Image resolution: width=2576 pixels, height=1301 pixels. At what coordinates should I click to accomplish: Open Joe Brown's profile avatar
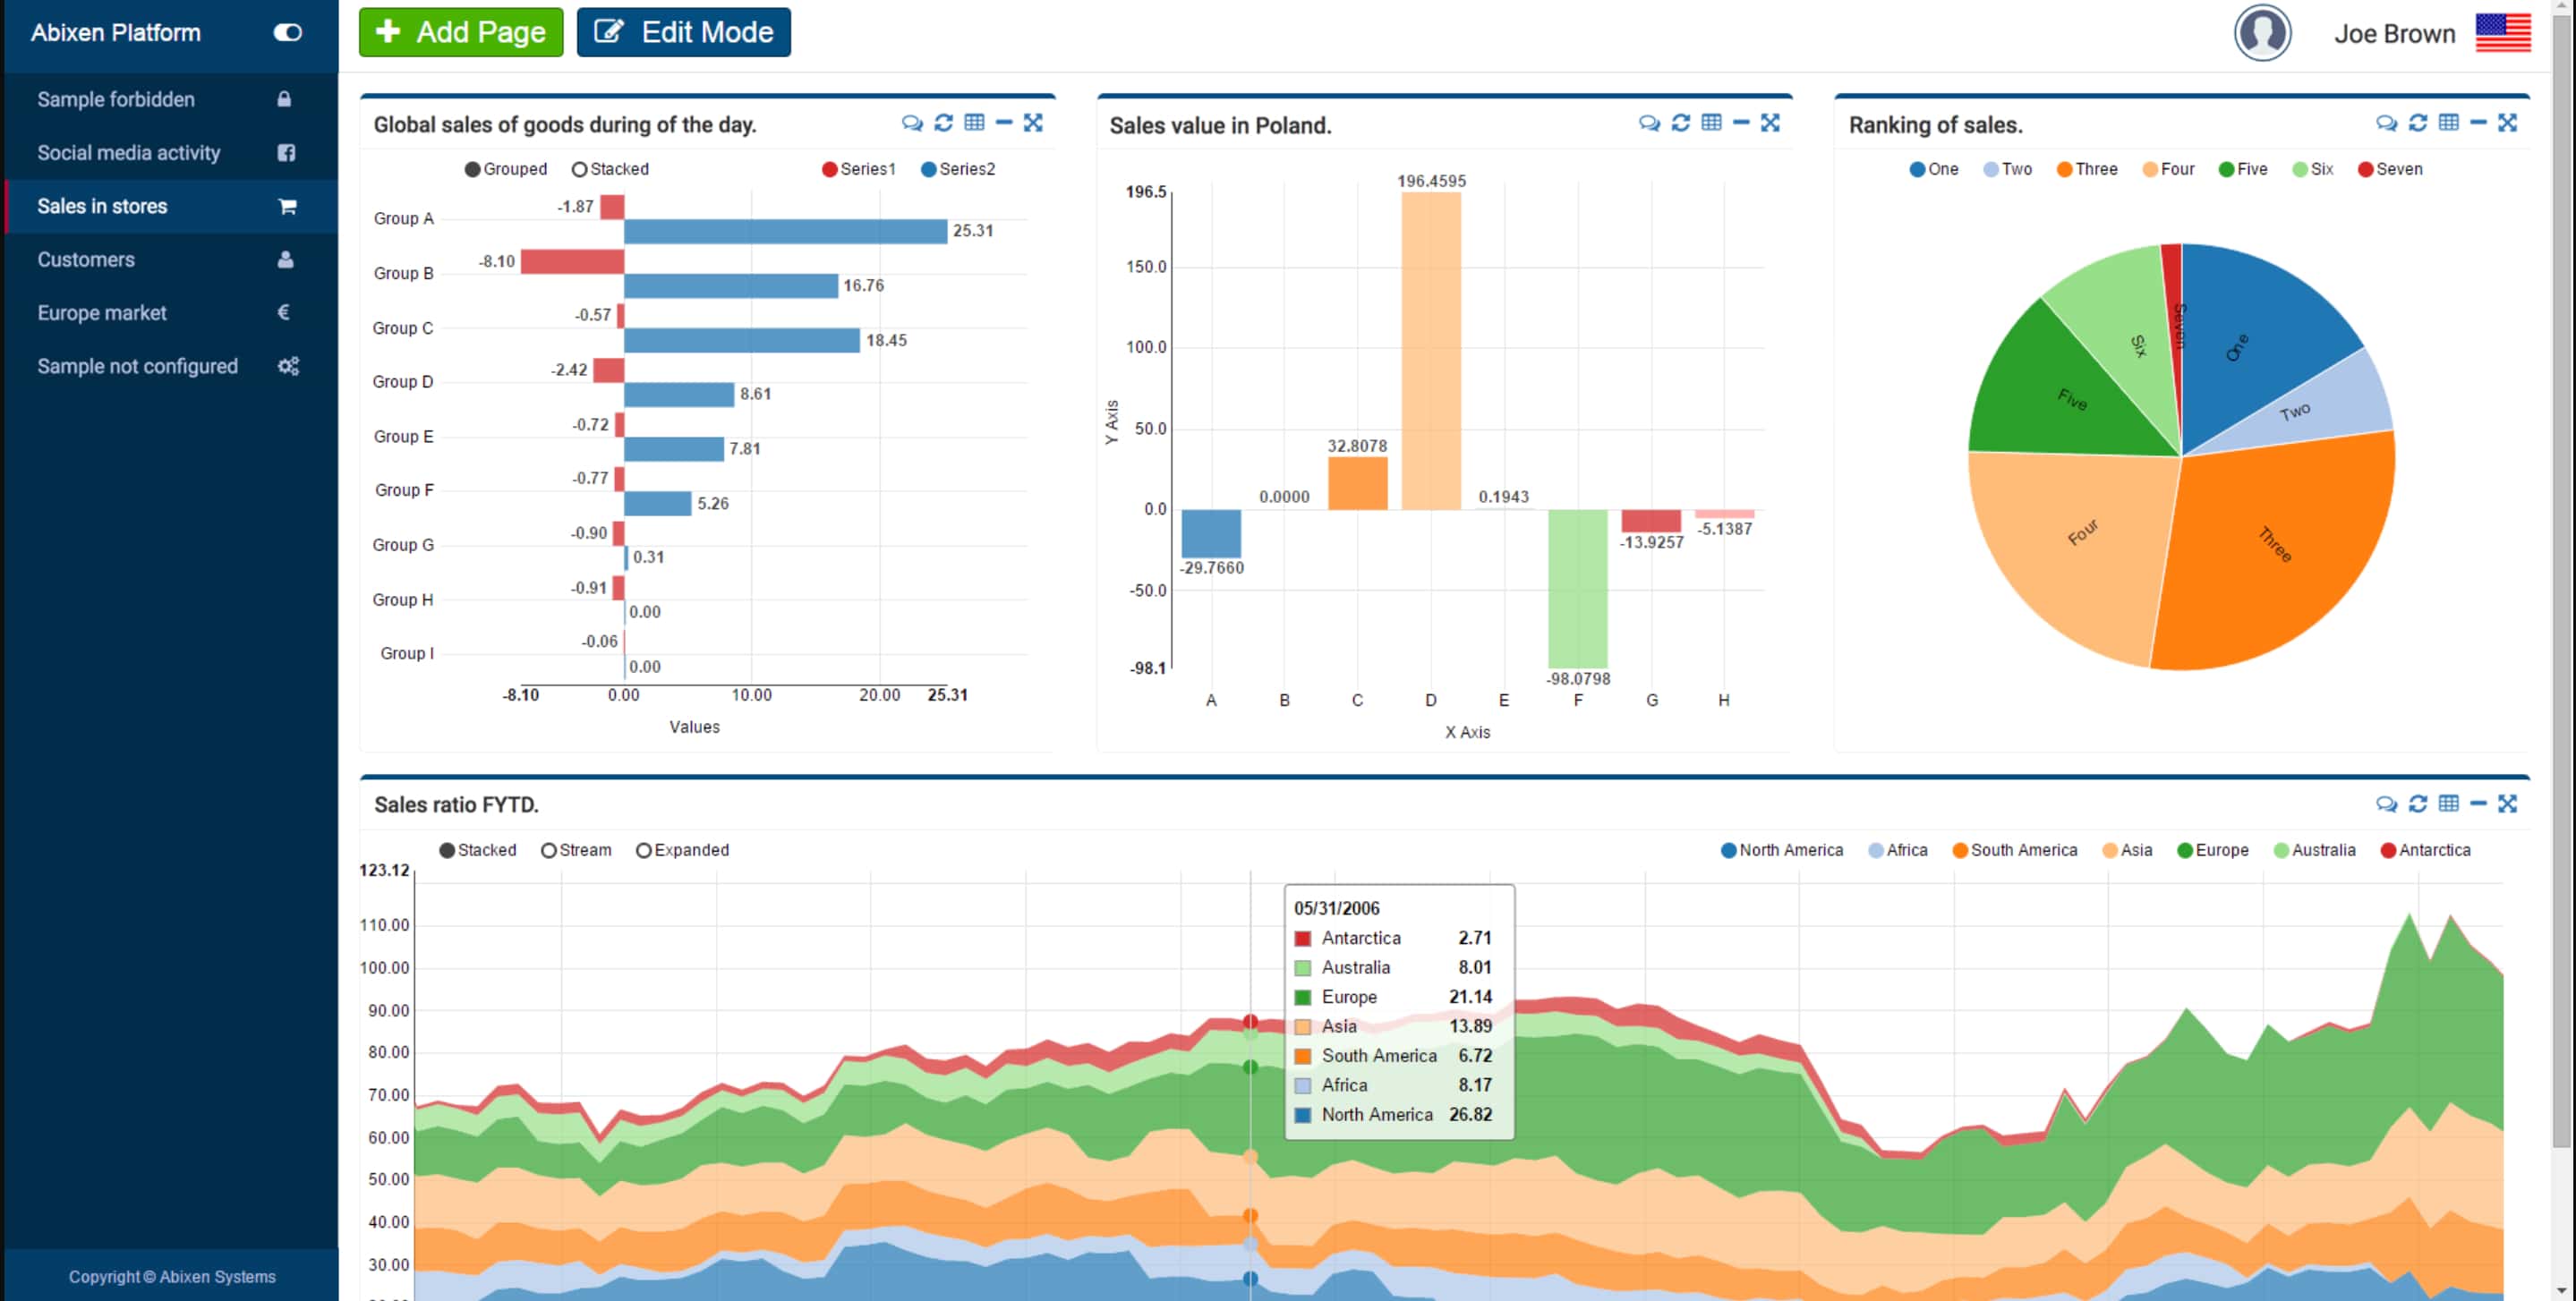tap(2262, 32)
